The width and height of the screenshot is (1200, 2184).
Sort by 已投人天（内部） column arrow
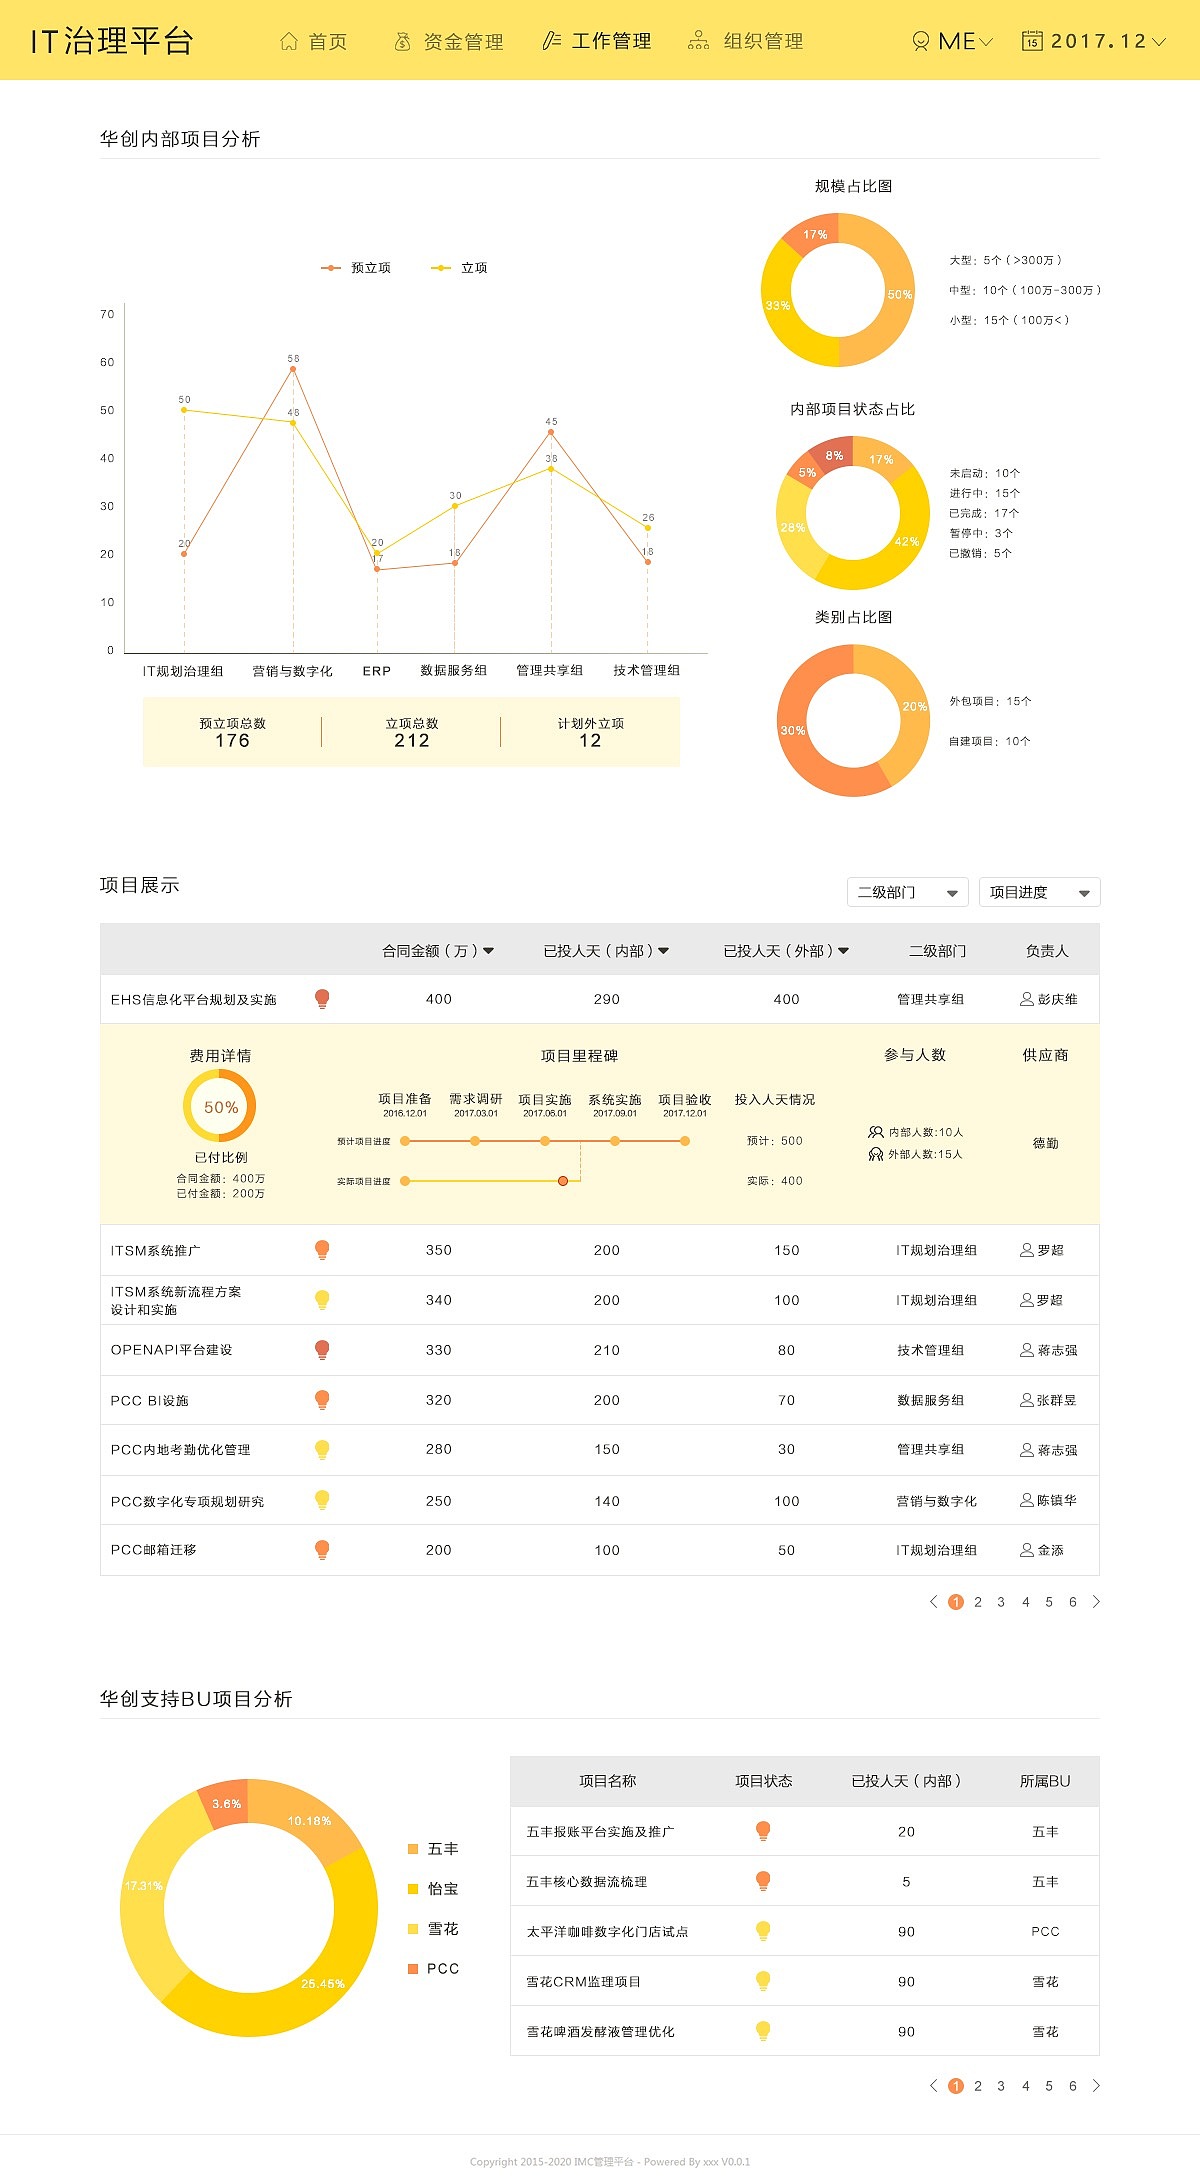click(664, 951)
